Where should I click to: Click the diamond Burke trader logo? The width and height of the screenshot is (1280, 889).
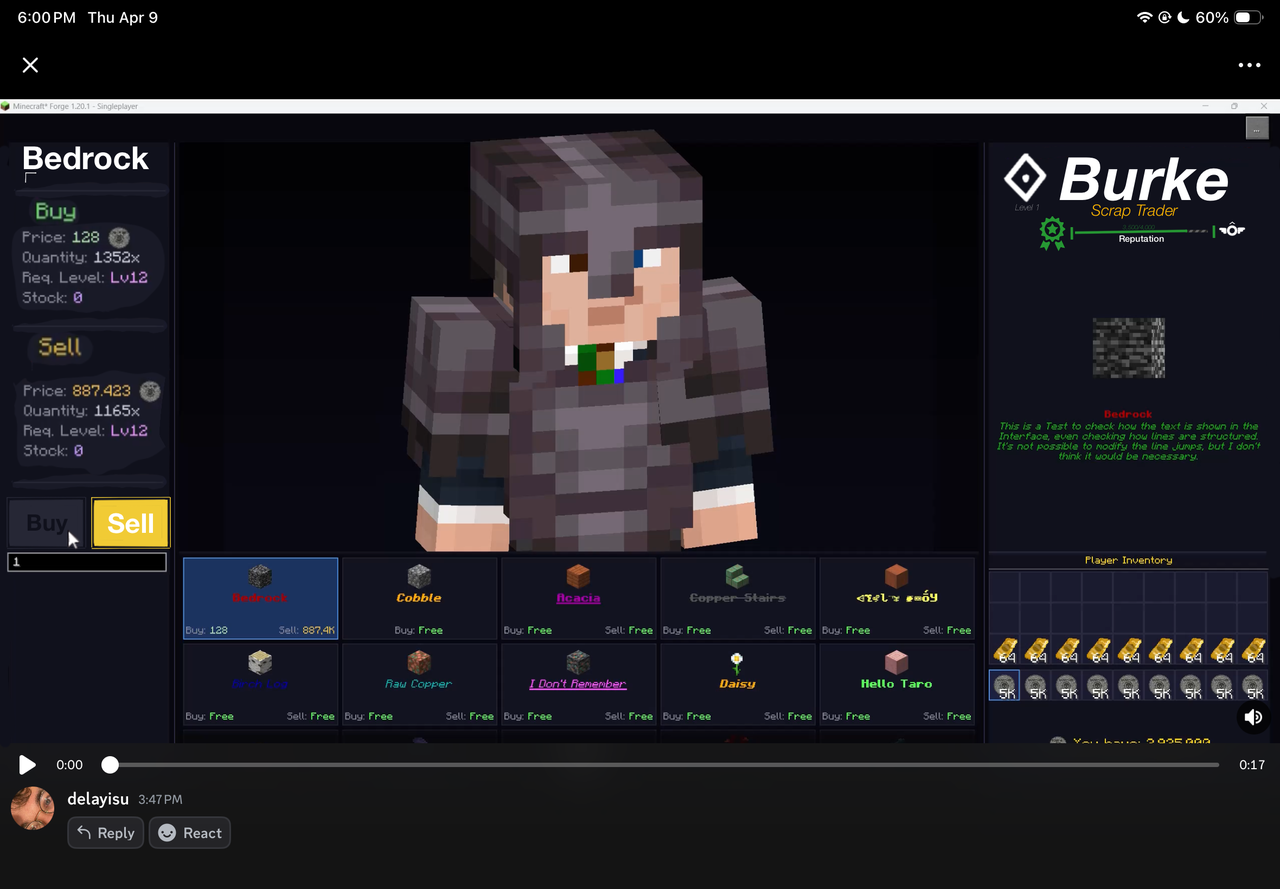[1025, 178]
